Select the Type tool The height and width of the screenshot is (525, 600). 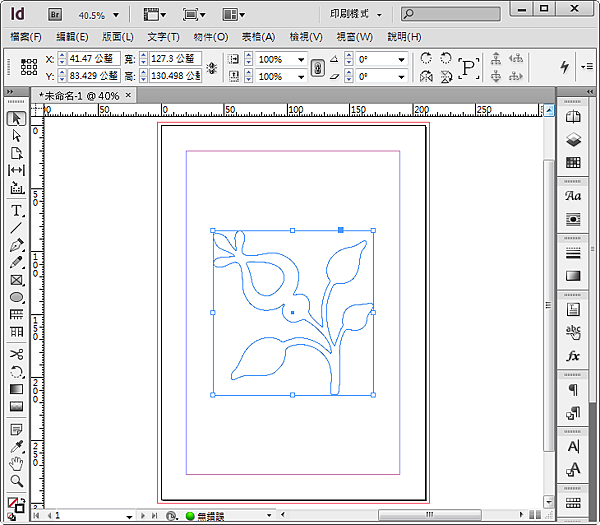pyautogui.click(x=17, y=210)
